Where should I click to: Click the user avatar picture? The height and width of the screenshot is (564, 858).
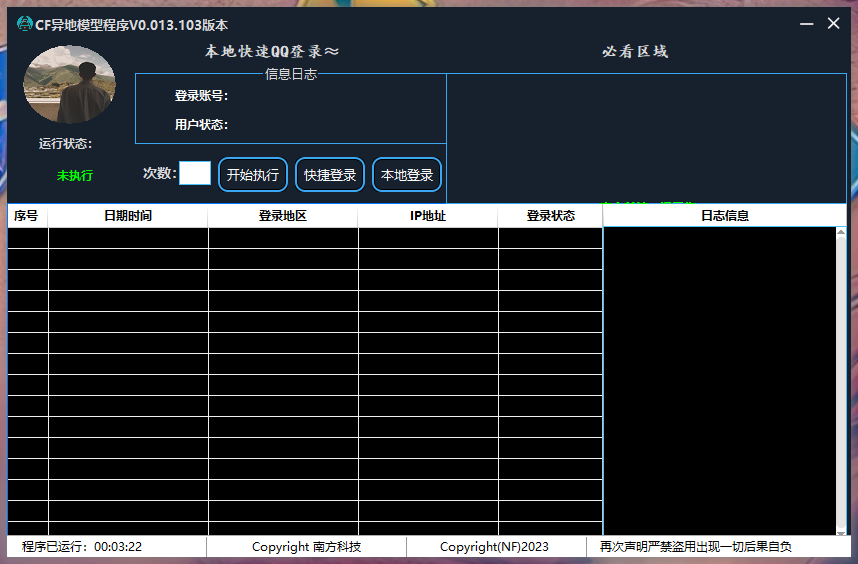click(70, 84)
